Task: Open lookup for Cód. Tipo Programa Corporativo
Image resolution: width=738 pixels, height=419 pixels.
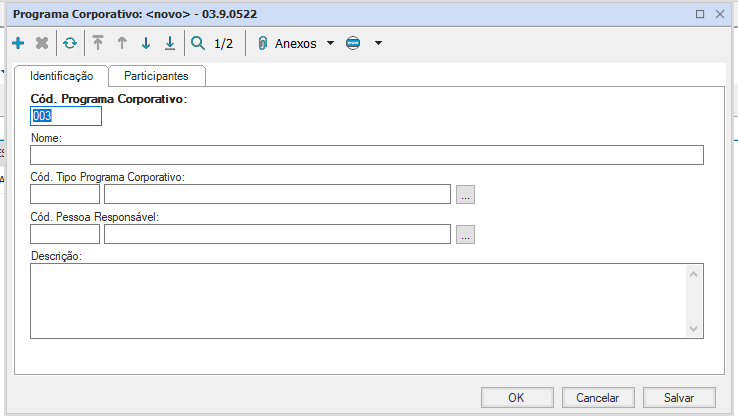Action: [465, 195]
